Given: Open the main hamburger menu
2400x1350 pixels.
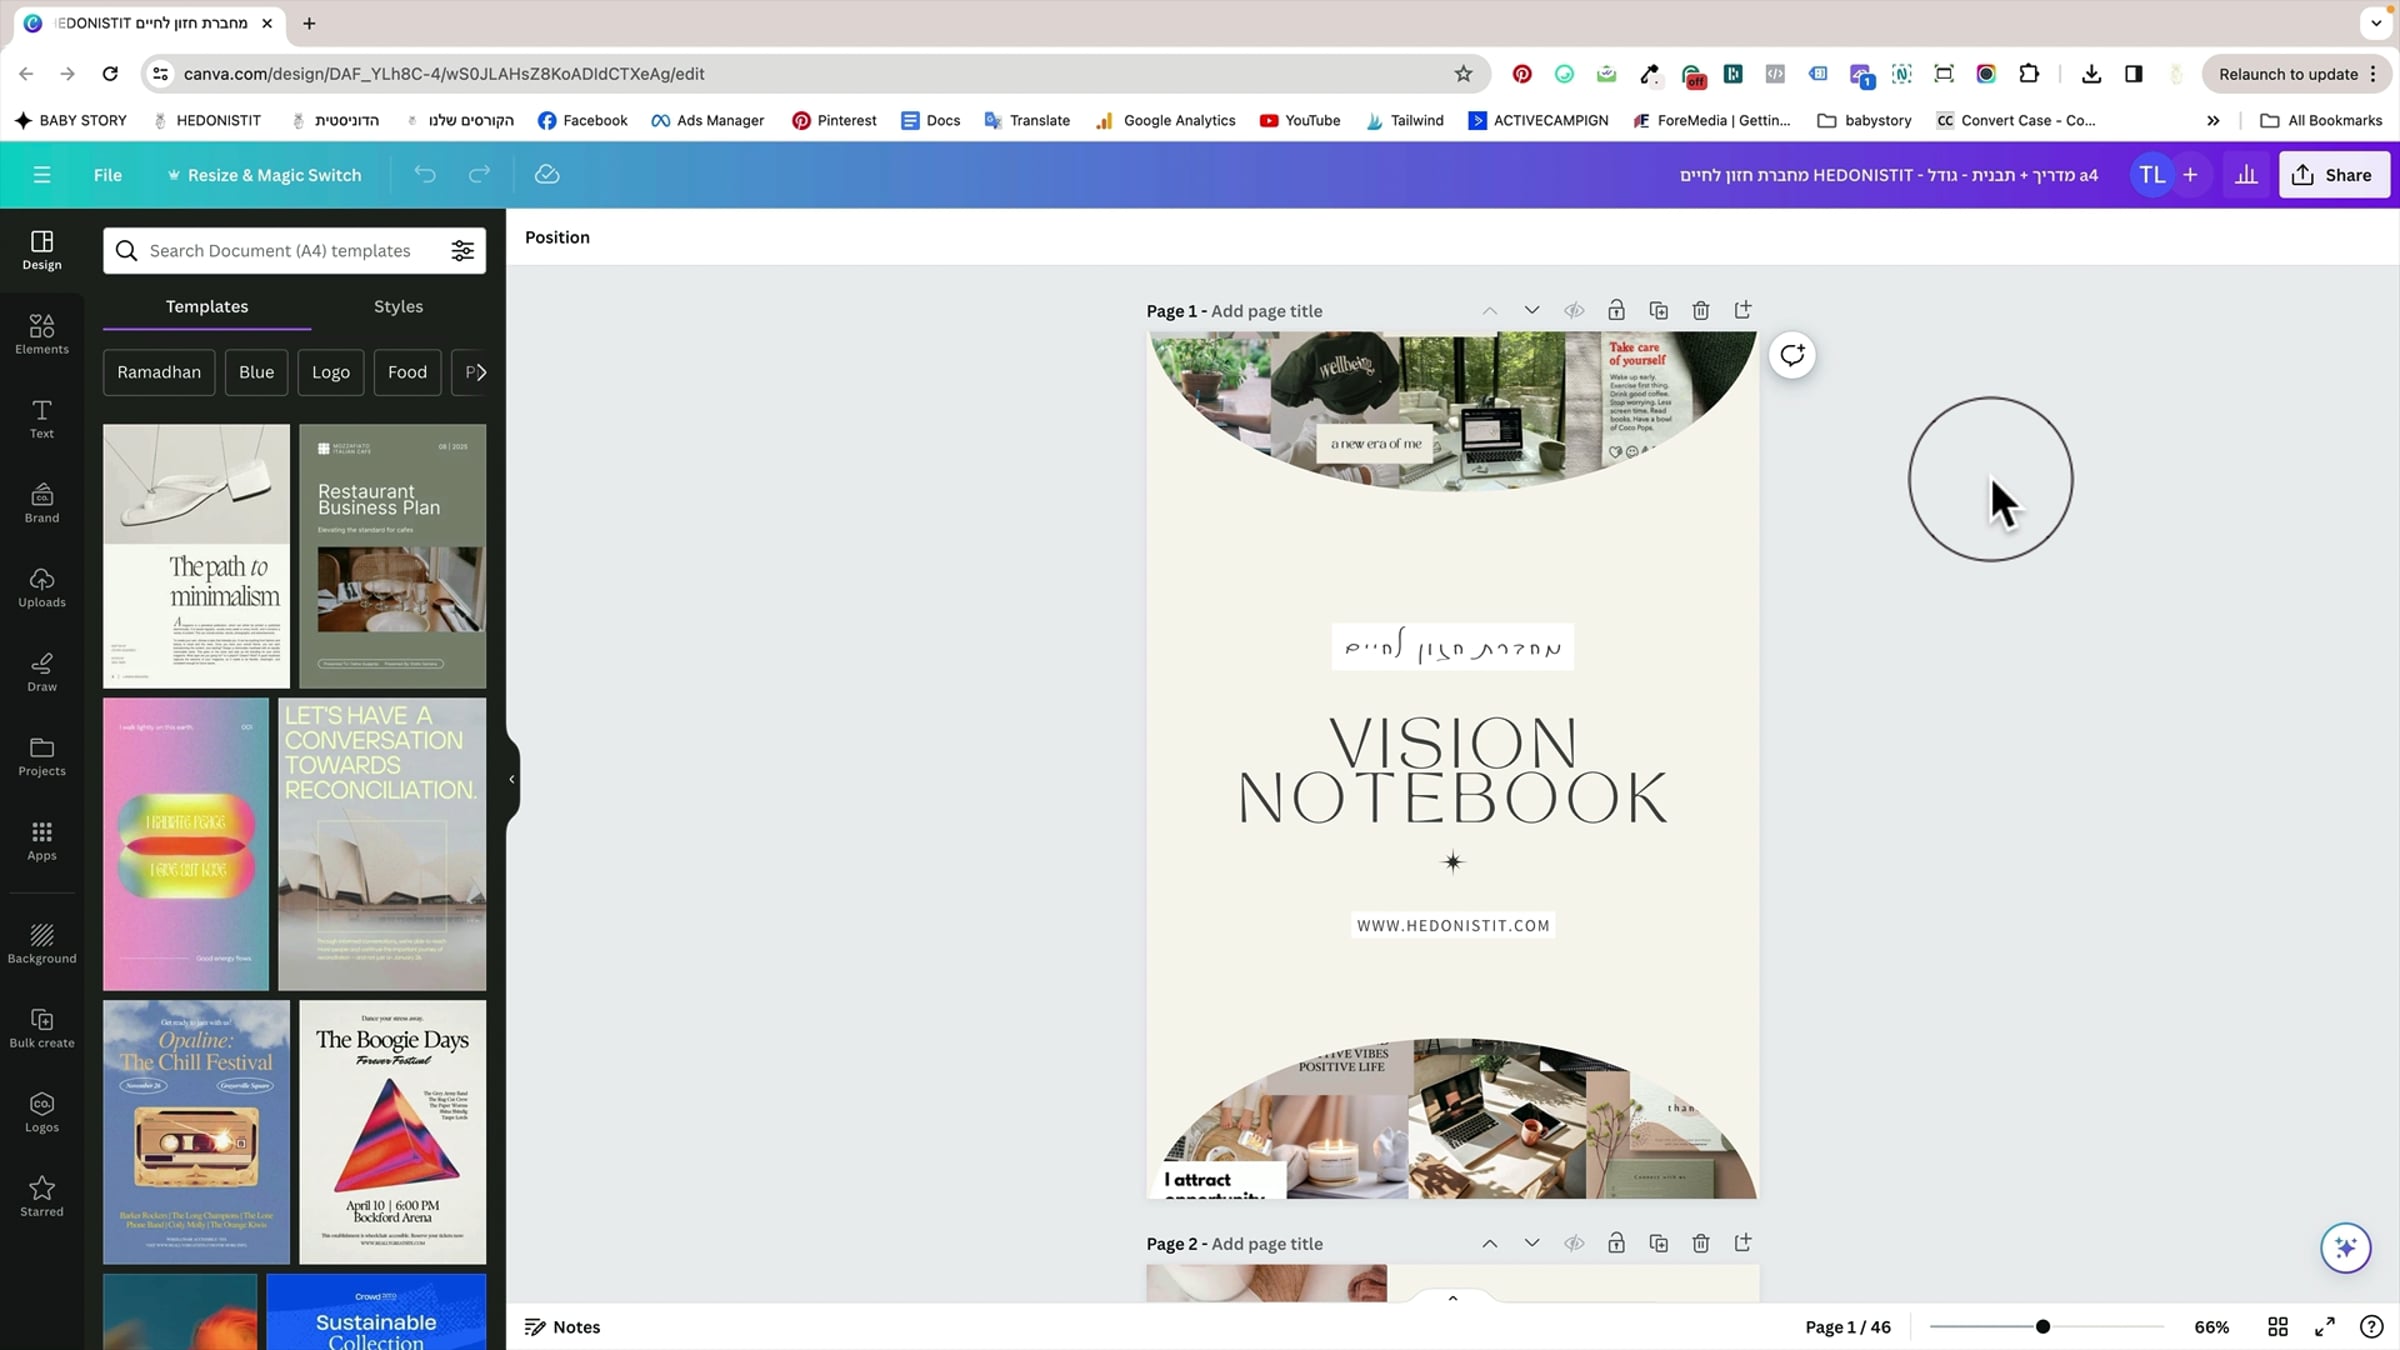Looking at the screenshot, I should (42, 175).
